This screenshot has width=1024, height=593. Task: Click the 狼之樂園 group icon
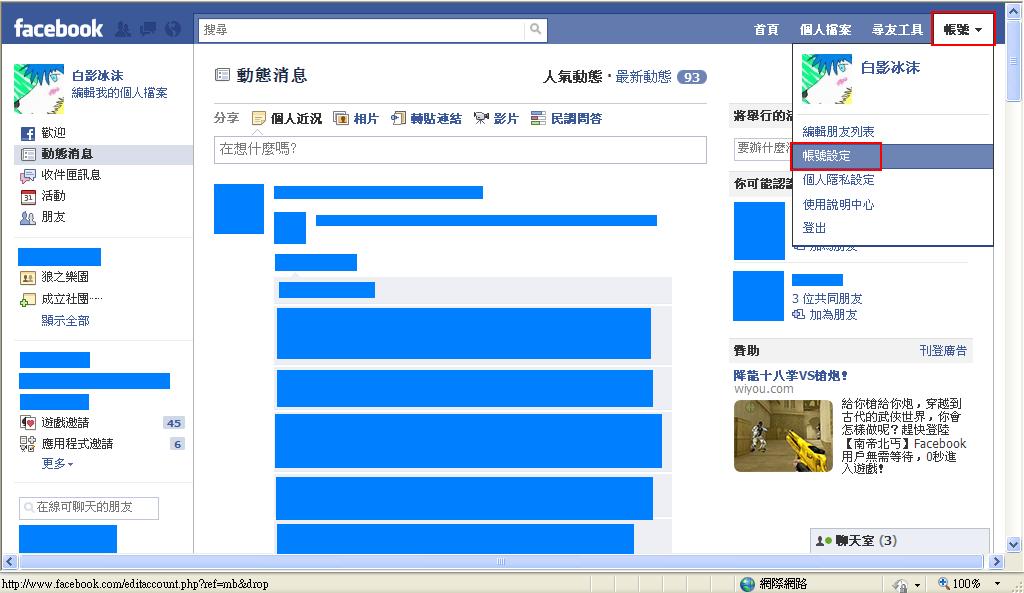(x=27, y=278)
